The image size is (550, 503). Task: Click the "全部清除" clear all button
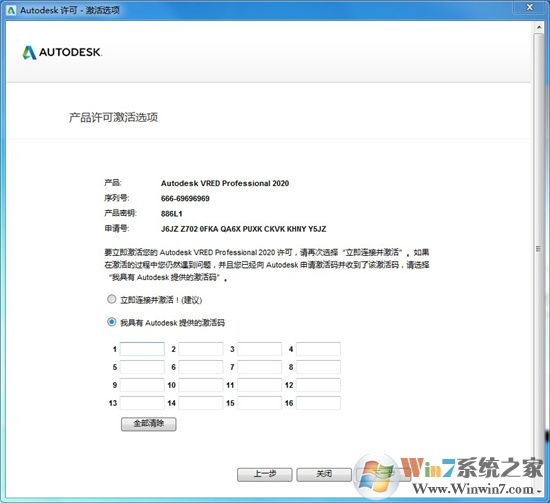pyautogui.click(x=149, y=424)
